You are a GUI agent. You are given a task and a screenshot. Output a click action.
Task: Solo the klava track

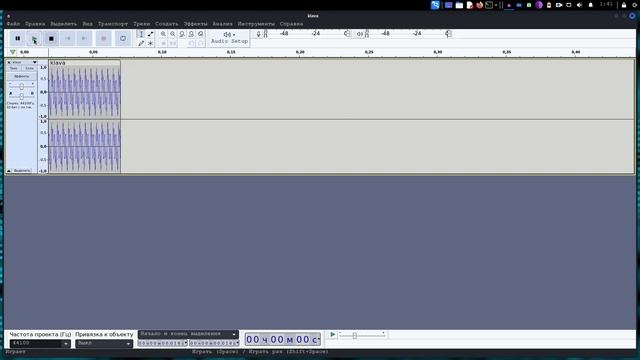pos(29,69)
